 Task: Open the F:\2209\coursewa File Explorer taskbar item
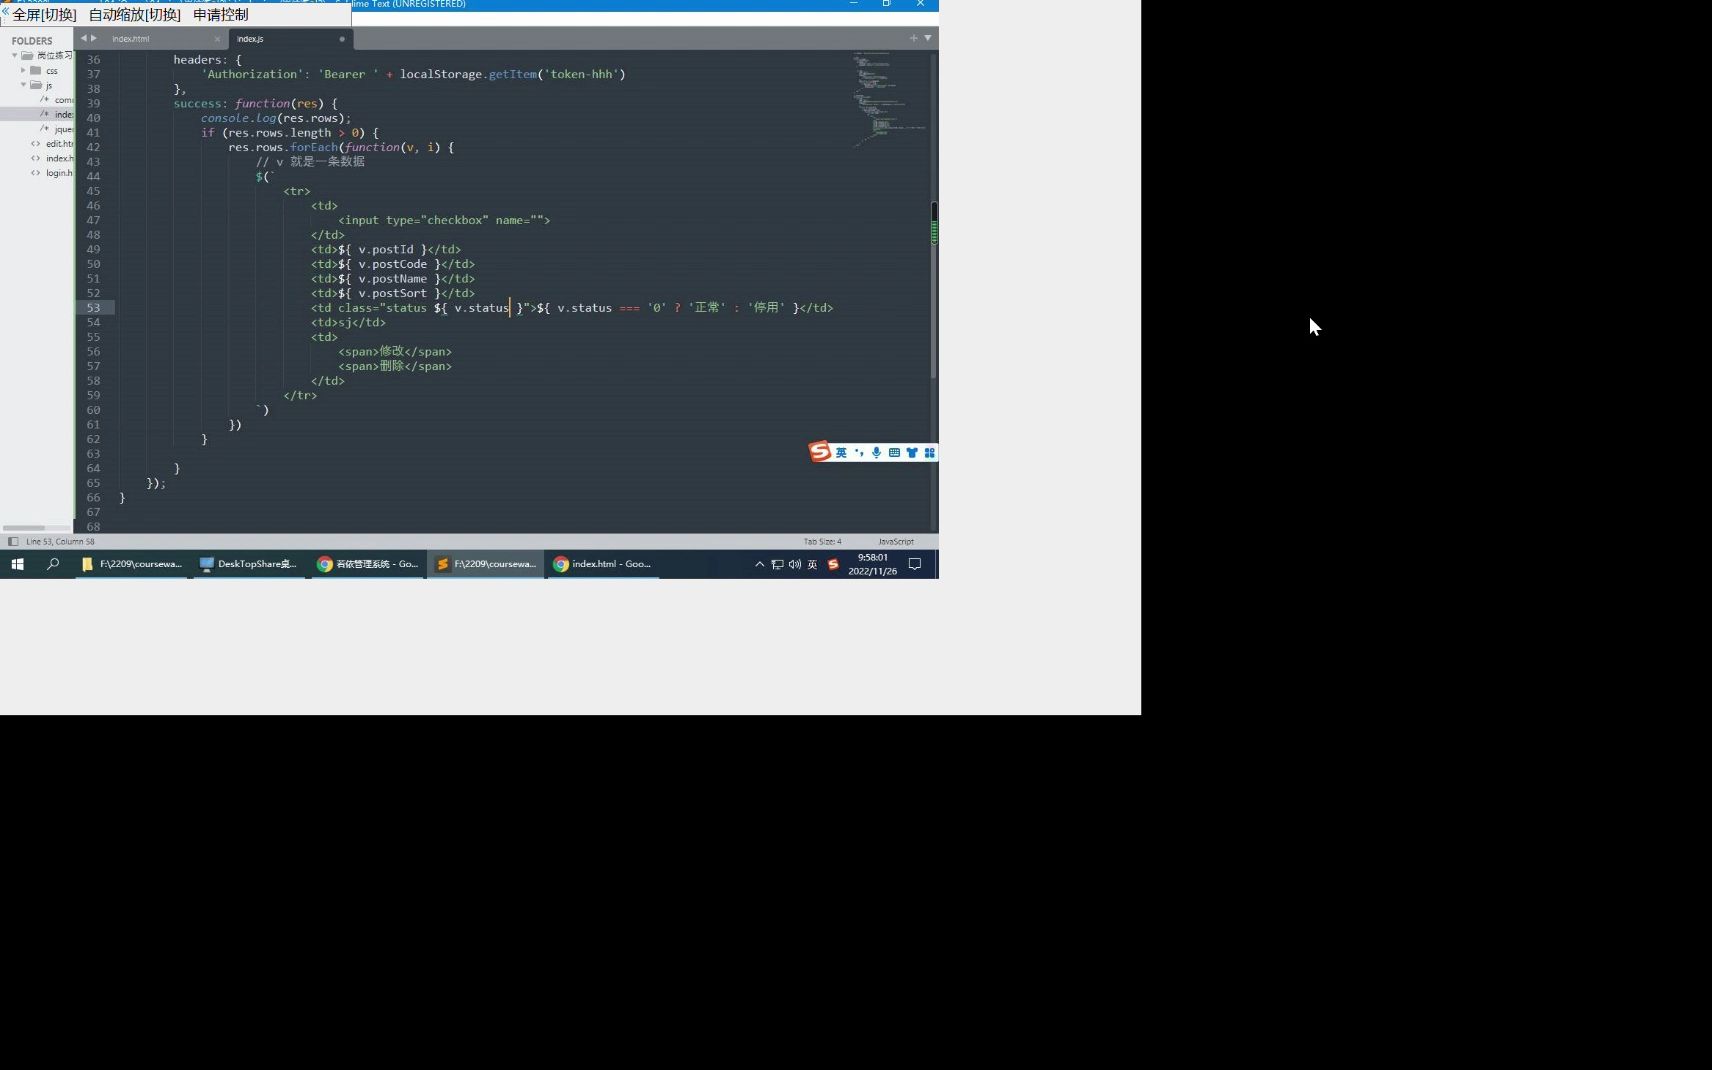[x=132, y=564]
